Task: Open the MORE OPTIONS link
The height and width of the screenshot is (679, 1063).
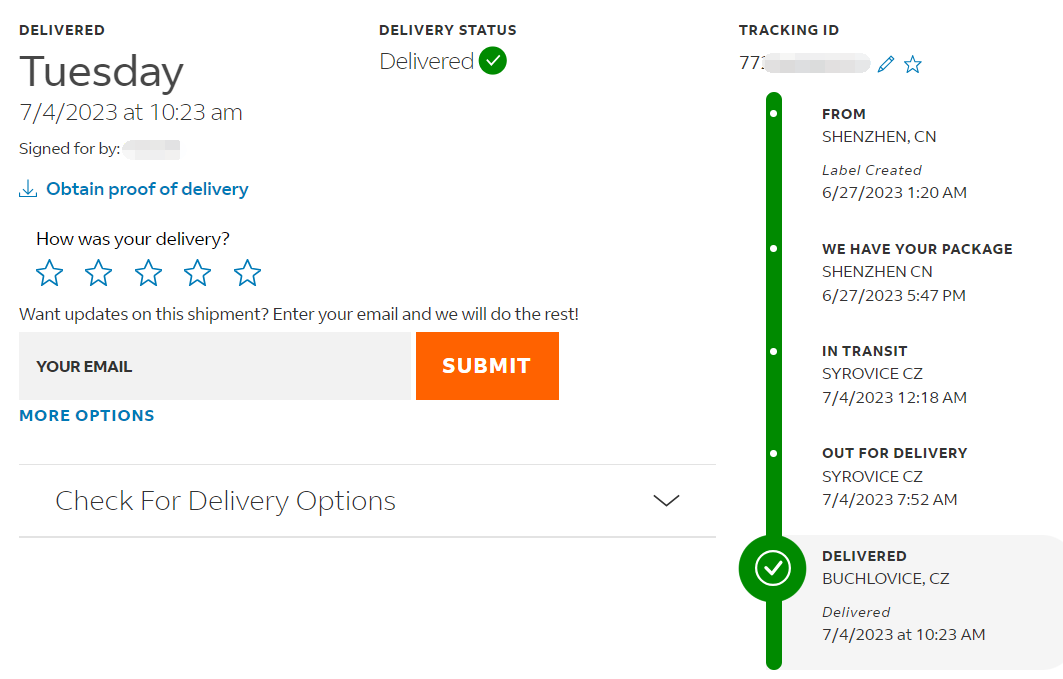Action: click(87, 415)
